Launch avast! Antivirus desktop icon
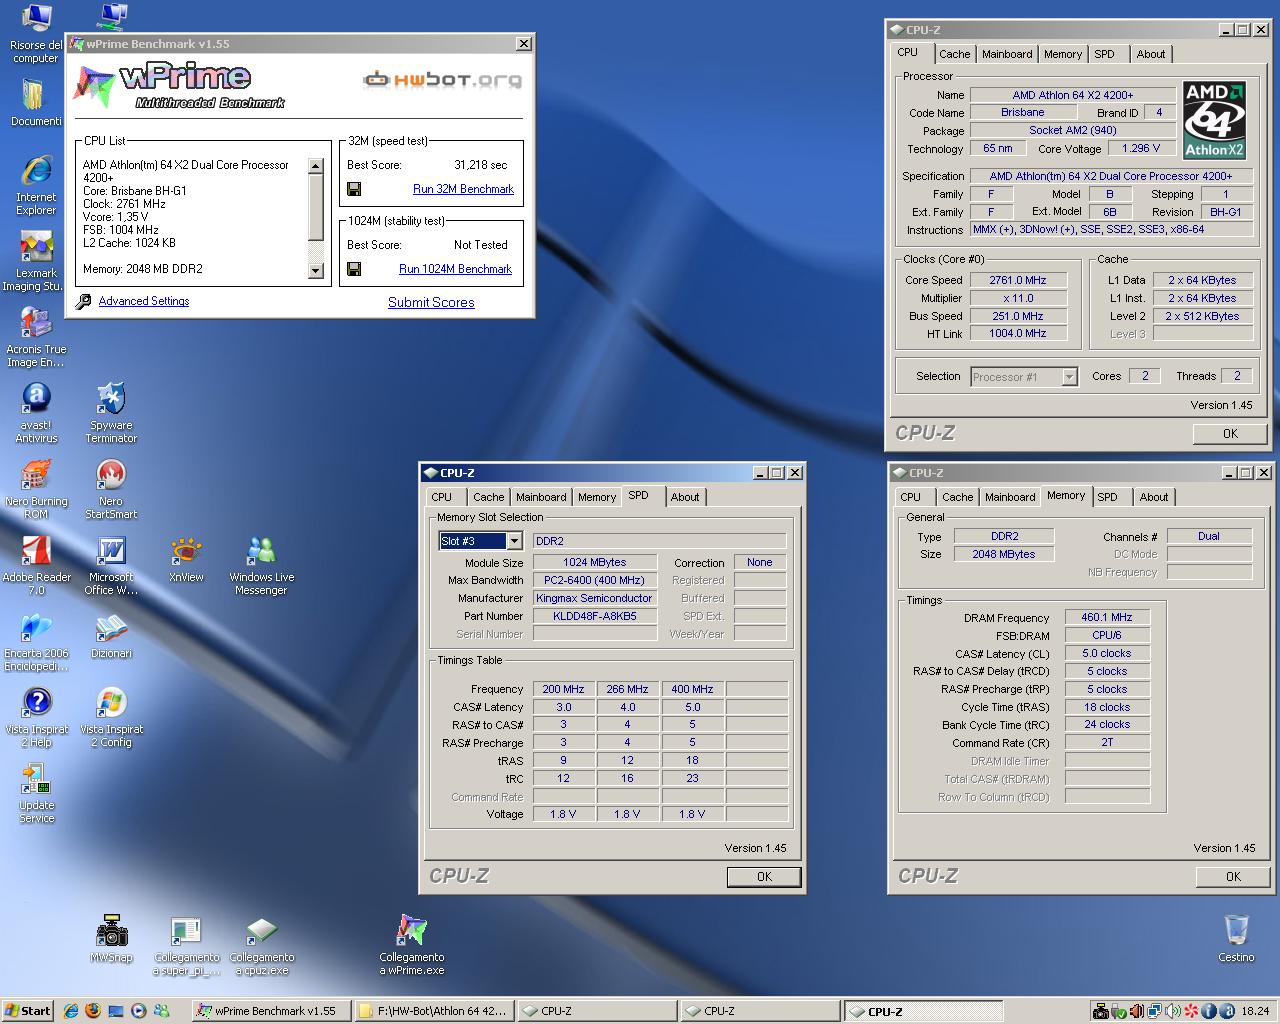1280x1024 pixels. click(36, 413)
